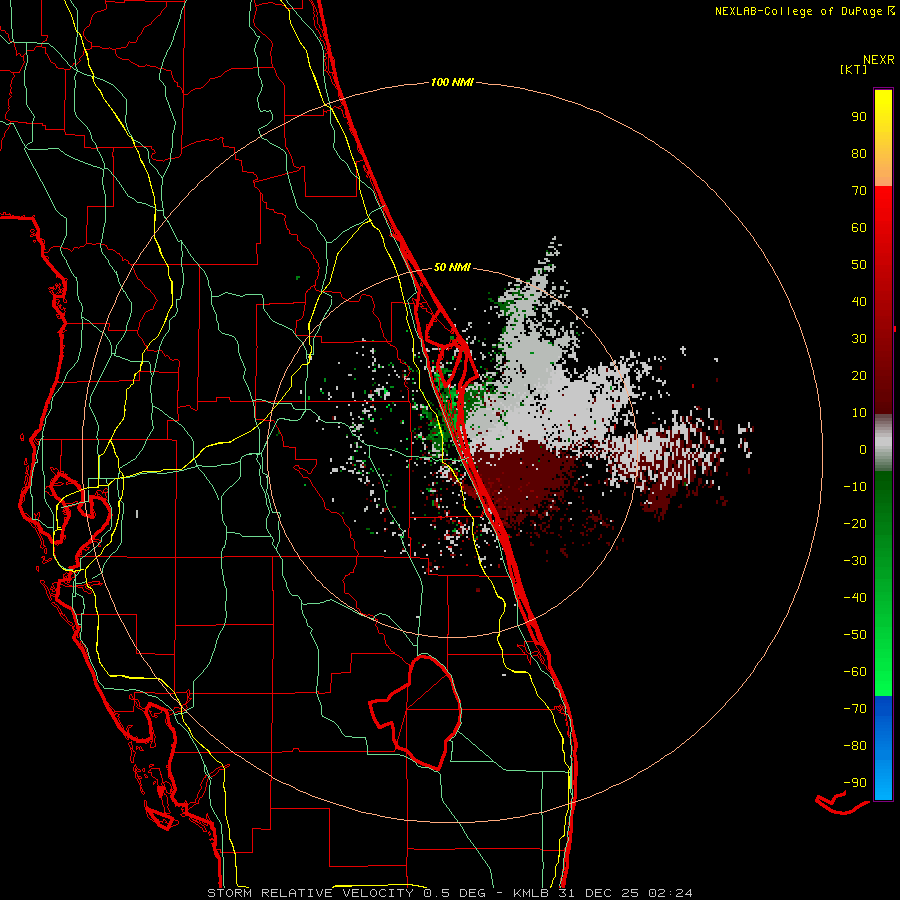Click the 60 value on the velocity scale
The height and width of the screenshot is (900, 900).
[859, 228]
